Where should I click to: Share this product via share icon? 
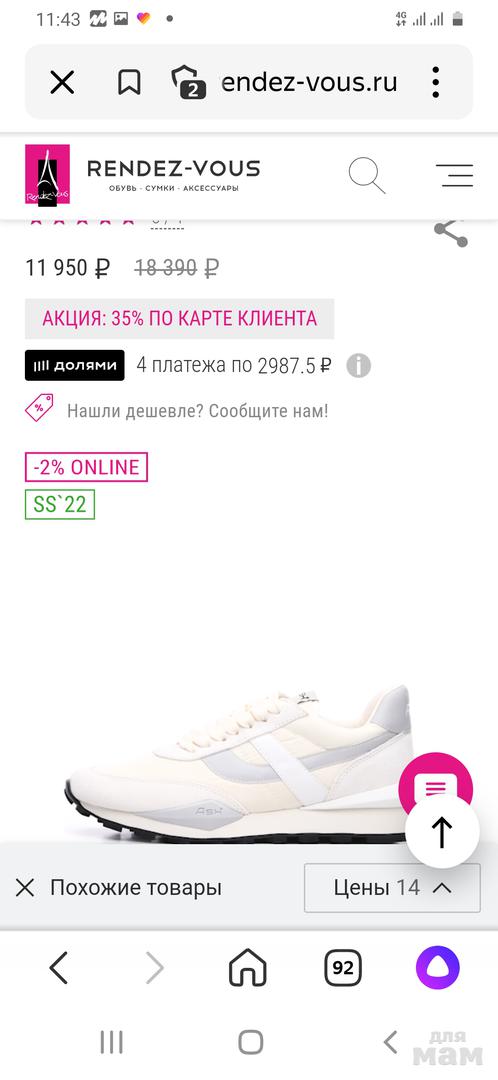click(451, 232)
